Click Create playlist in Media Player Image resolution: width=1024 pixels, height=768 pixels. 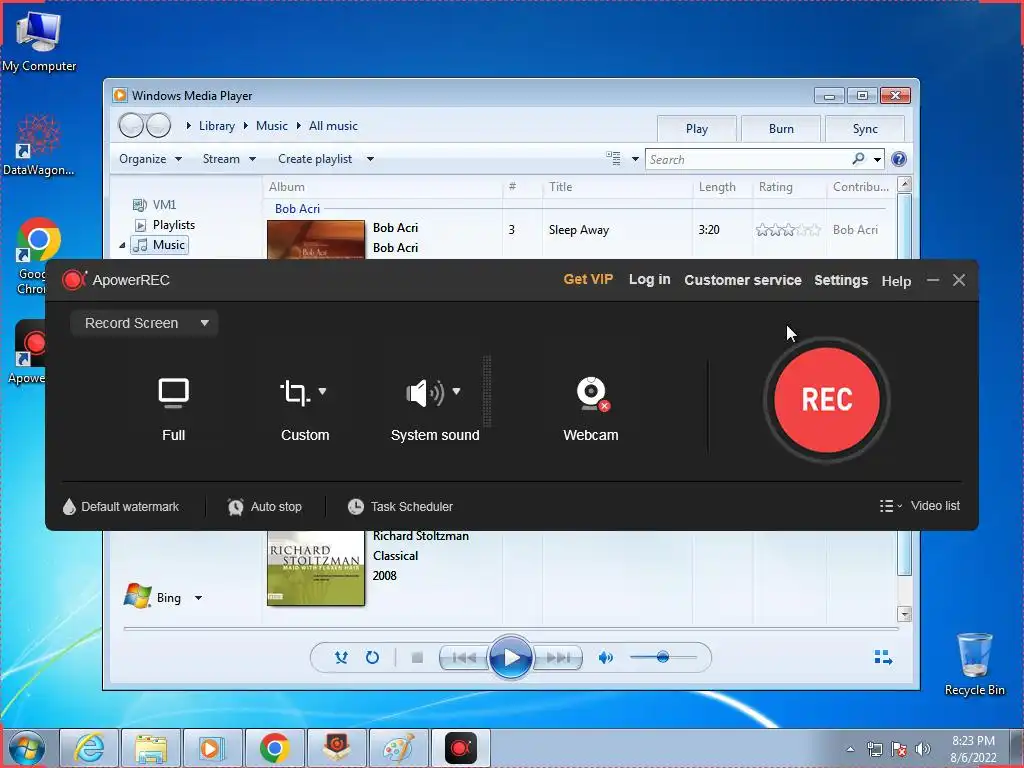point(315,159)
